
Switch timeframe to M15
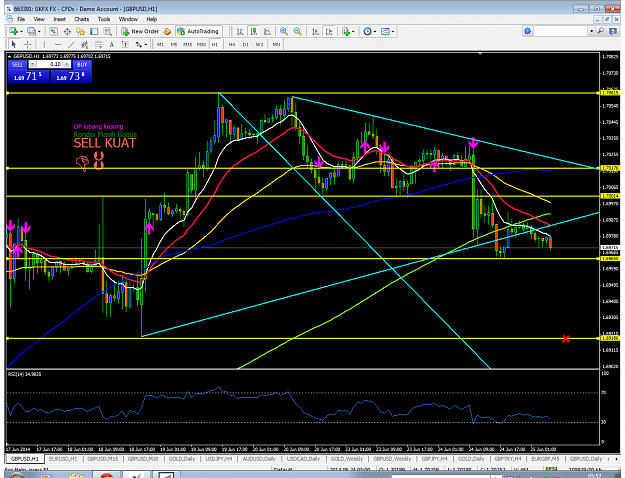pos(187,45)
